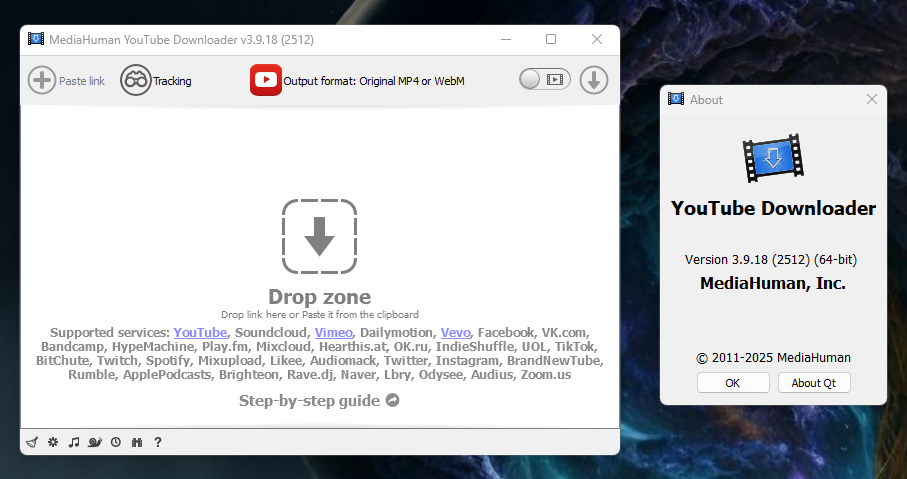Start all downloads with the arrow button
The image size is (907, 479).
coord(594,80)
